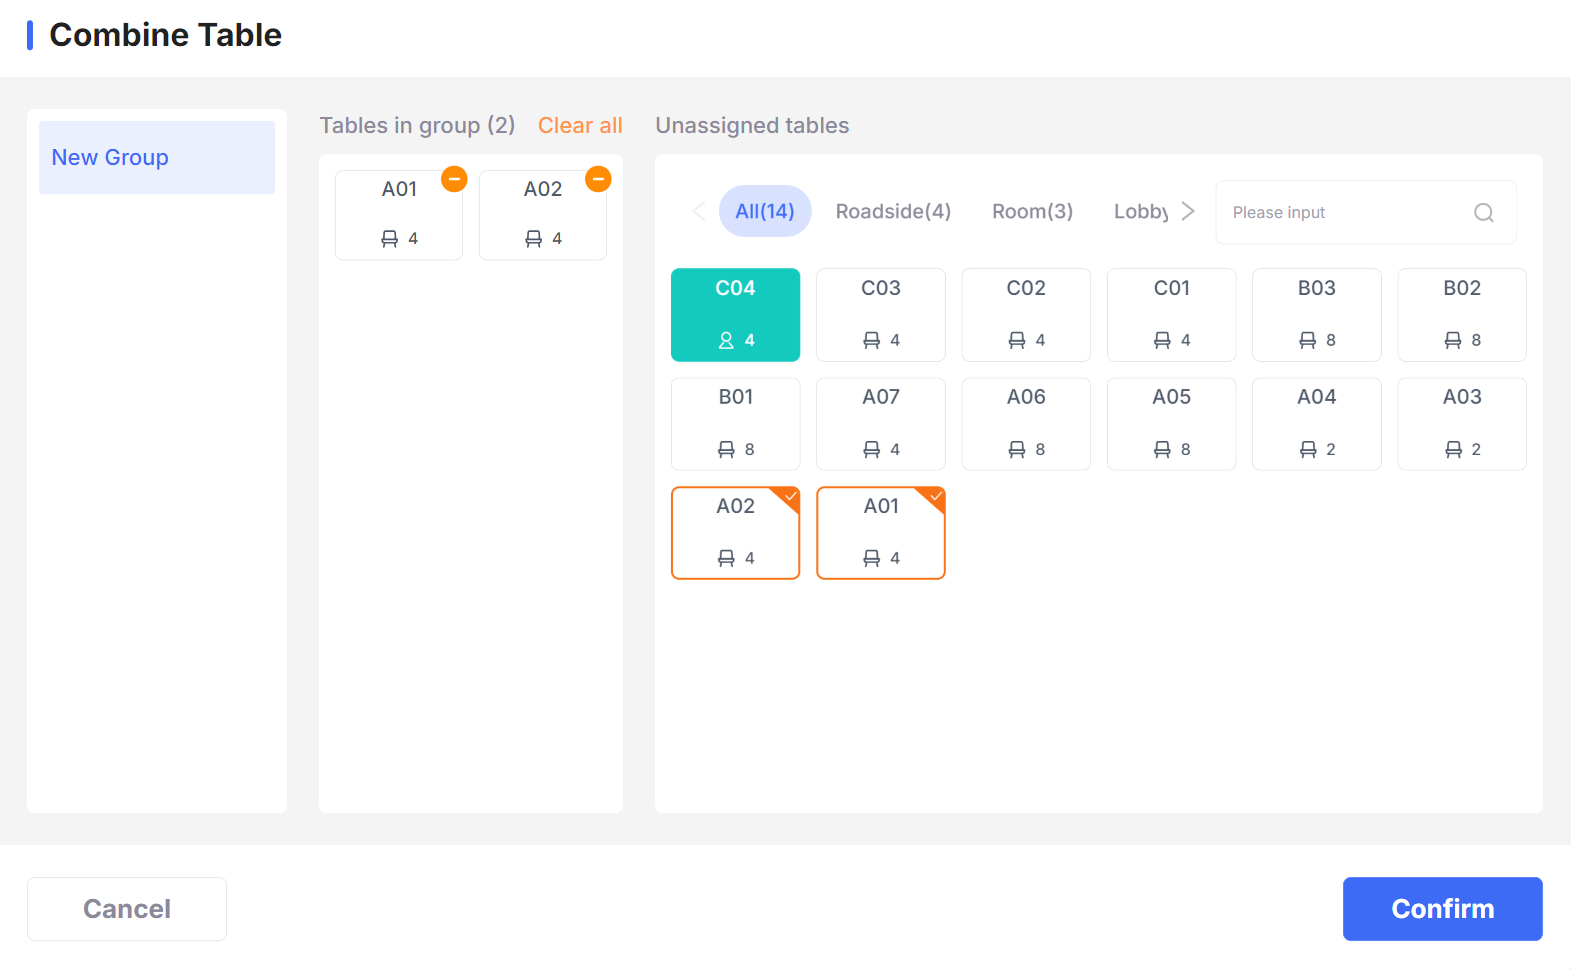
Task: Remove A02 with its orange minus icon
Action: [x=598, y=179]
